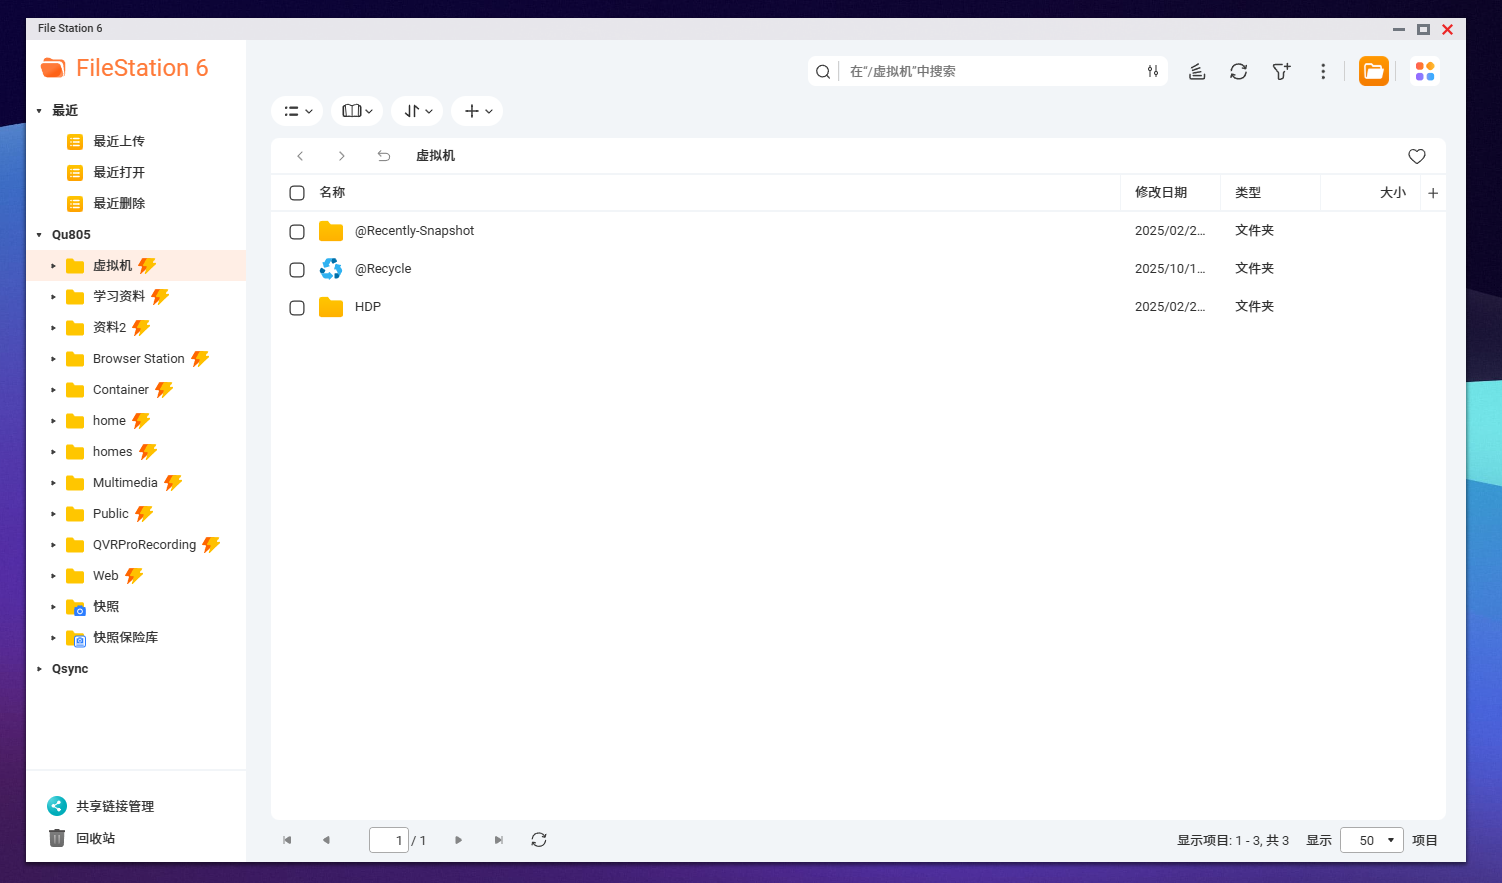Click the @Recently-Snapshot file name
Image resolution: width=1502 pixels, height=883 pixels.
tap(414, 231)
